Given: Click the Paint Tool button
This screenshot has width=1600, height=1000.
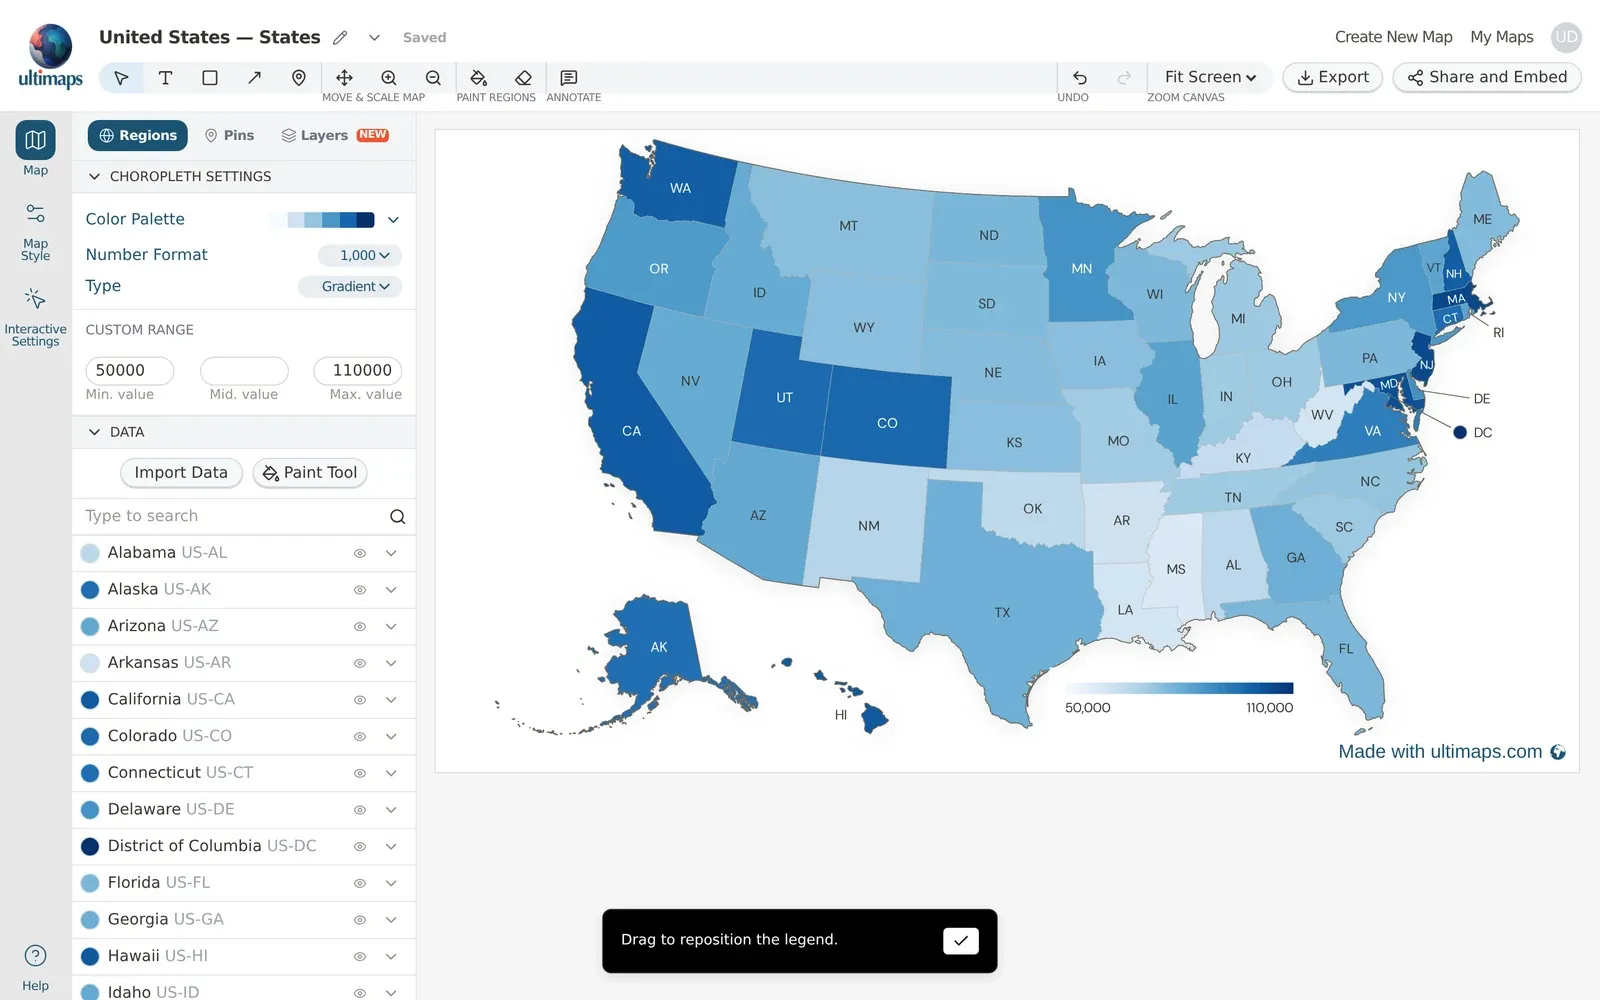Looking at the screenshot, I should click(x=310, y=473).
